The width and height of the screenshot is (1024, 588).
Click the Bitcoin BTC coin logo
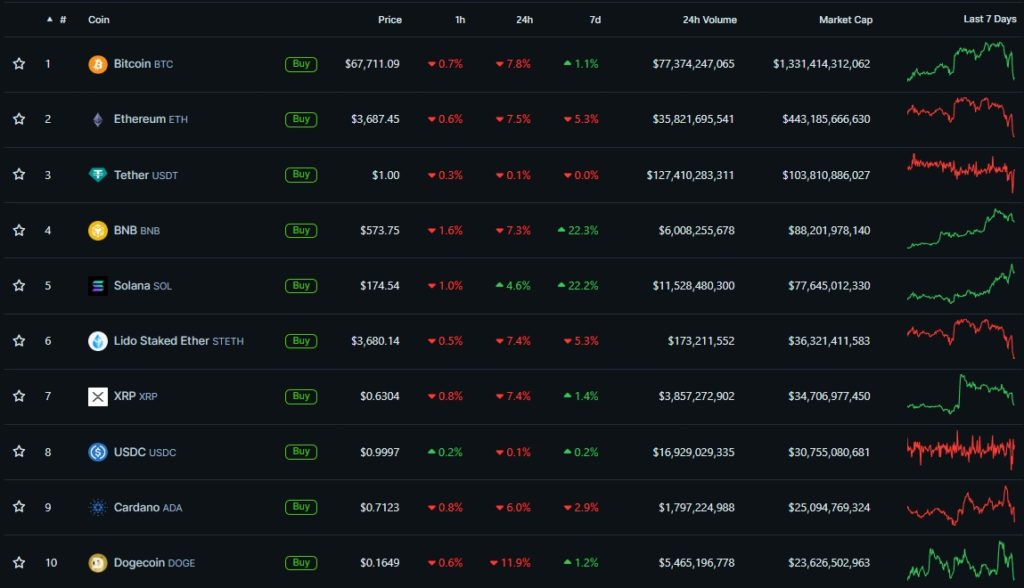97,63
